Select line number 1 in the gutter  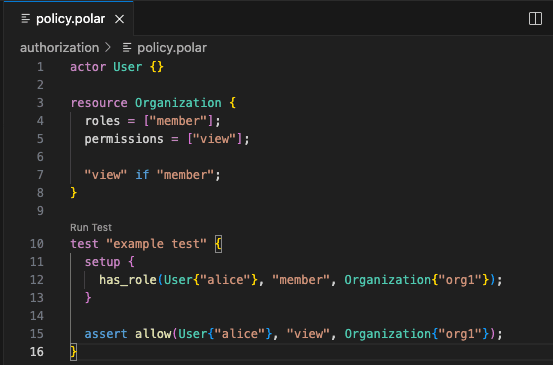40,67
